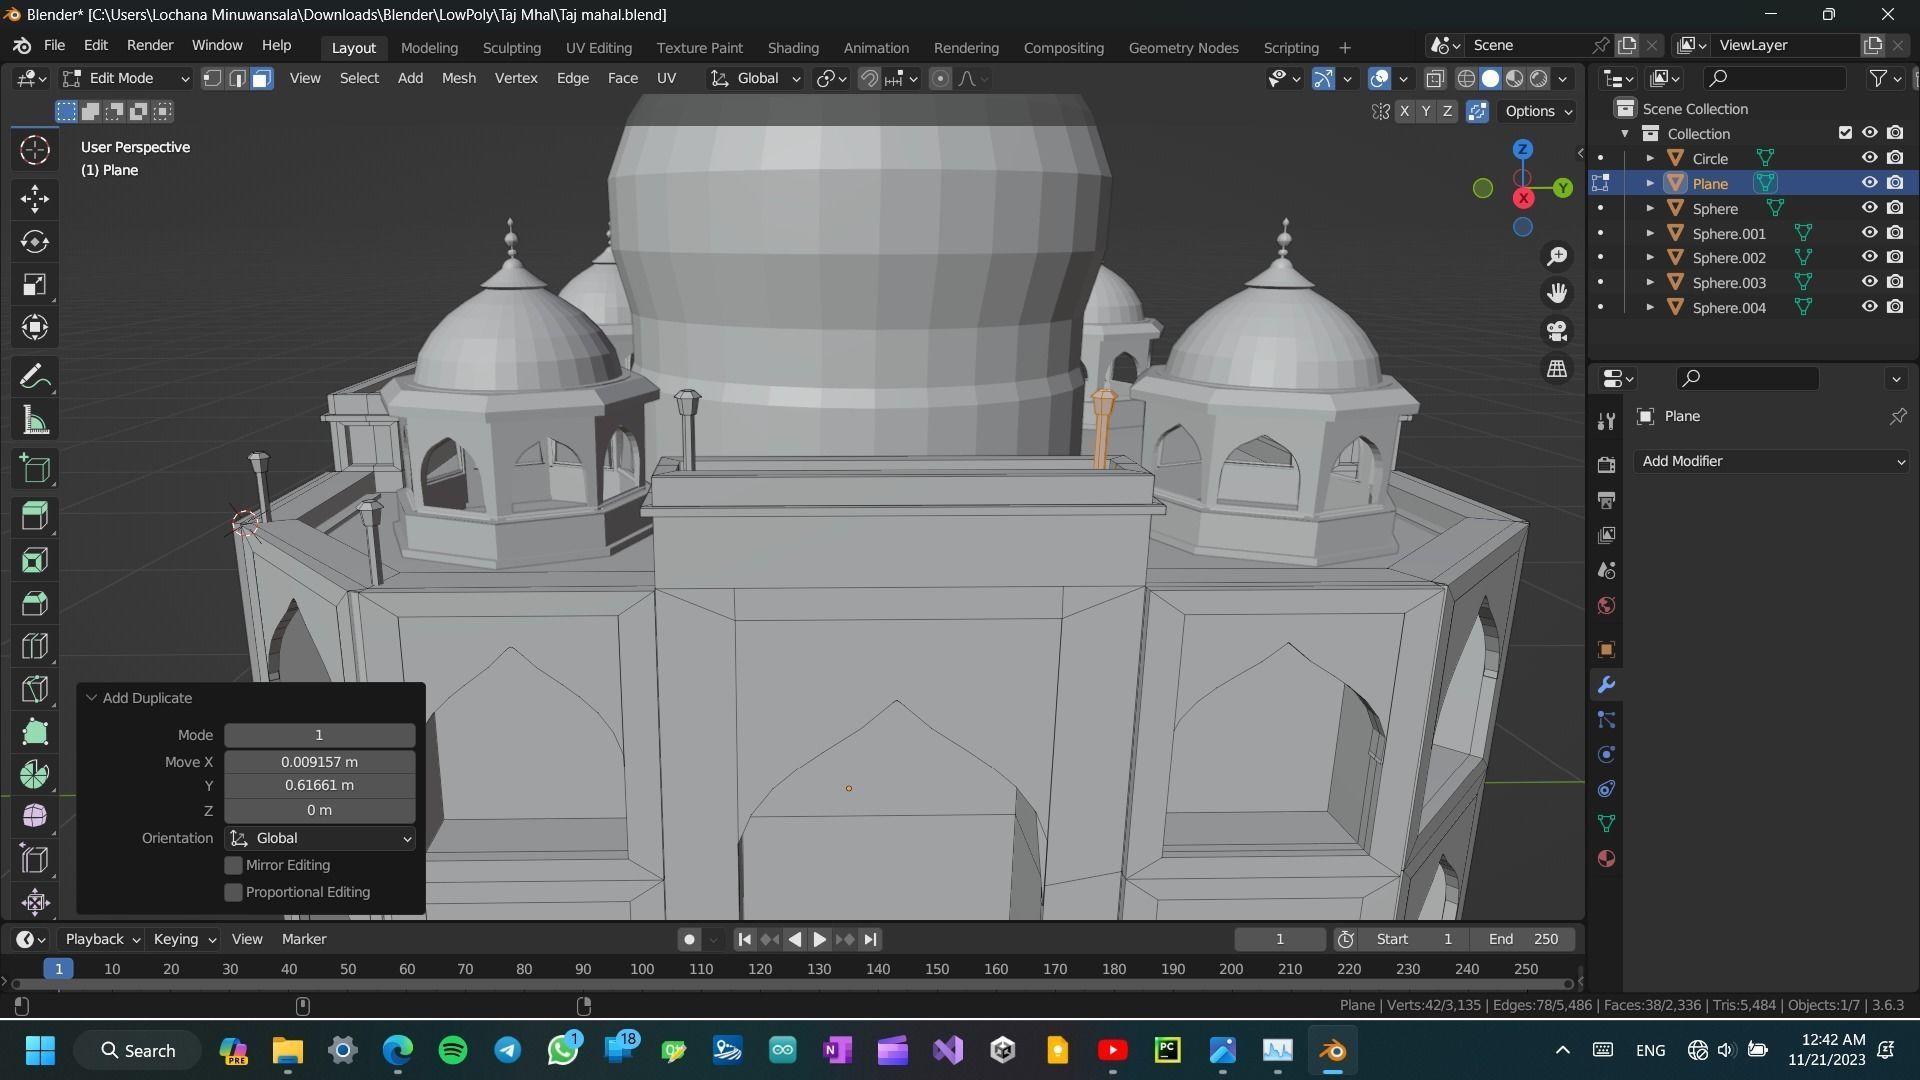Screen dimensions: 1920x1080
Task: Open the Edit Mode dropdown
Action: [x=125, y=78]
